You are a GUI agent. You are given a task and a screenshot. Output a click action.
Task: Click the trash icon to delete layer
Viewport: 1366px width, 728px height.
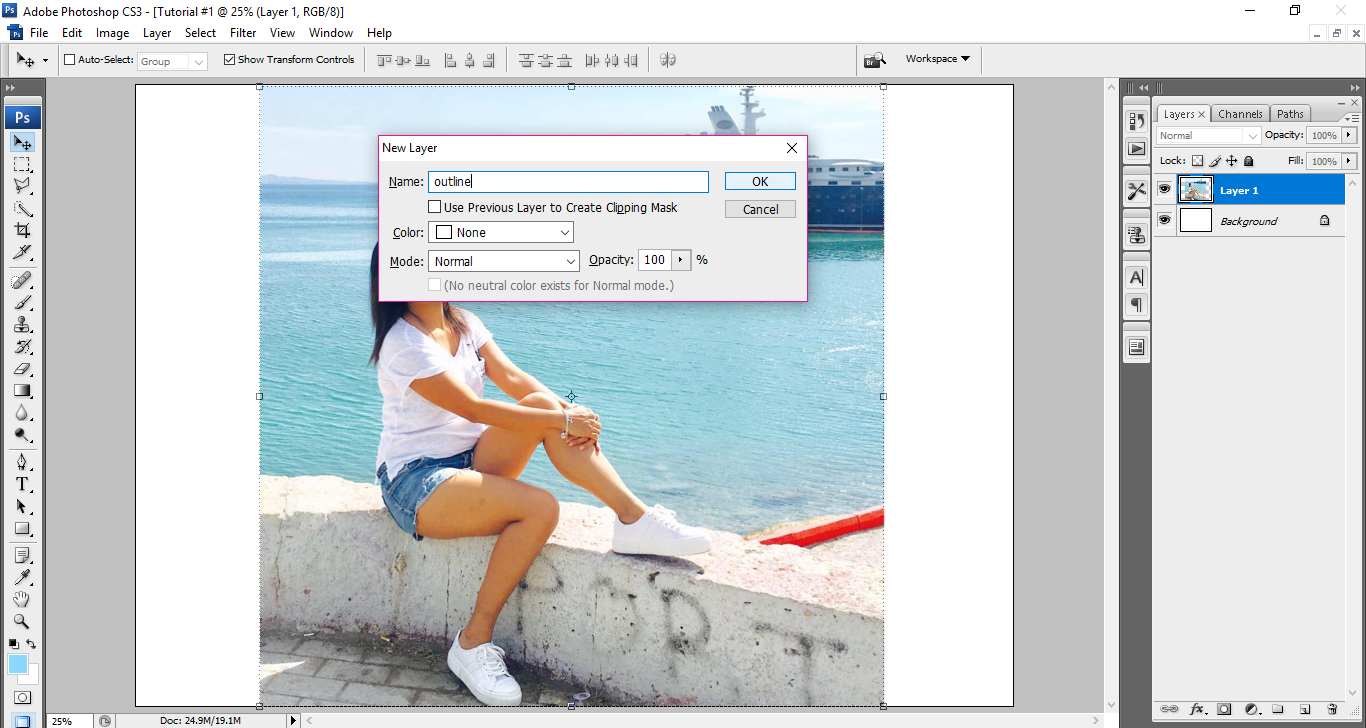(1332, 709)
